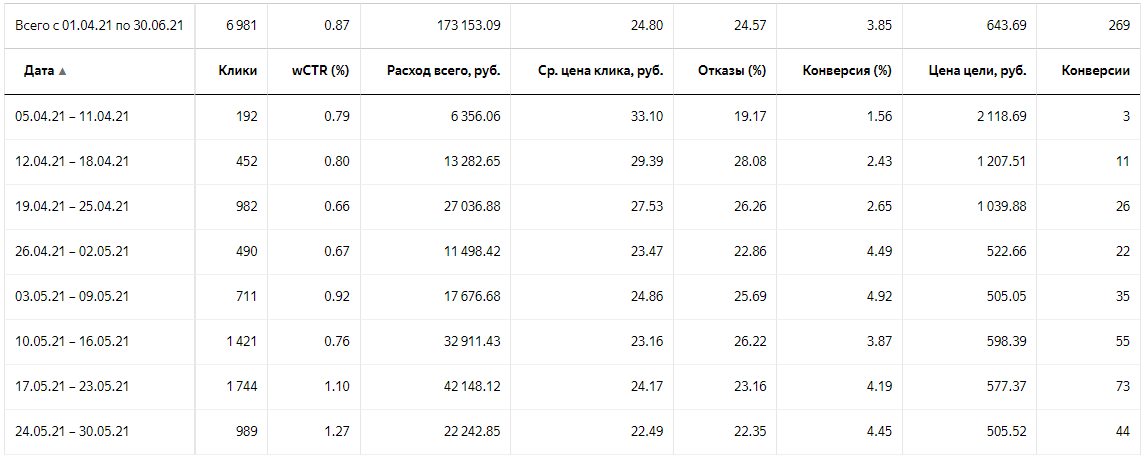
Task: Click the sort arrow next to Дата
Action: tap(62, 72)
